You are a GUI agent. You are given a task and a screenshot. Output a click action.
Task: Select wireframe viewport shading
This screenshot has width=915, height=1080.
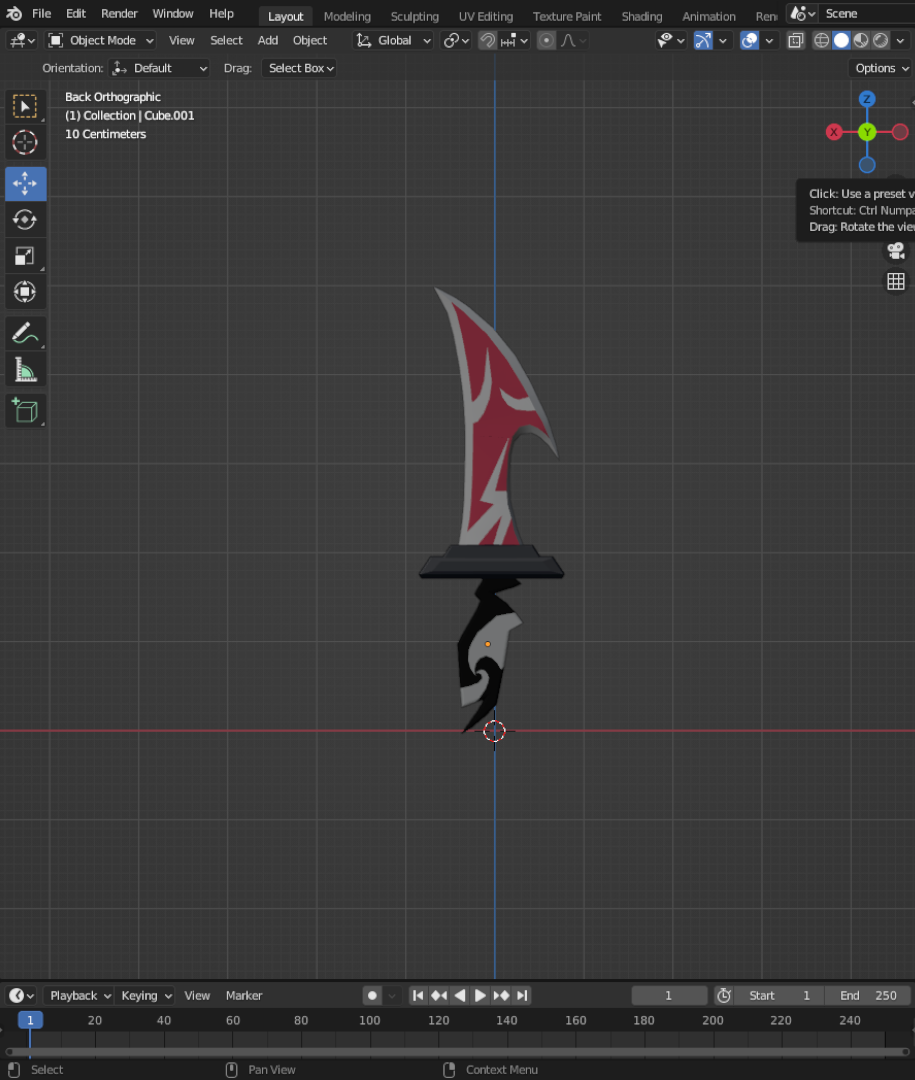pyautogui.click(x=821, y=41)
